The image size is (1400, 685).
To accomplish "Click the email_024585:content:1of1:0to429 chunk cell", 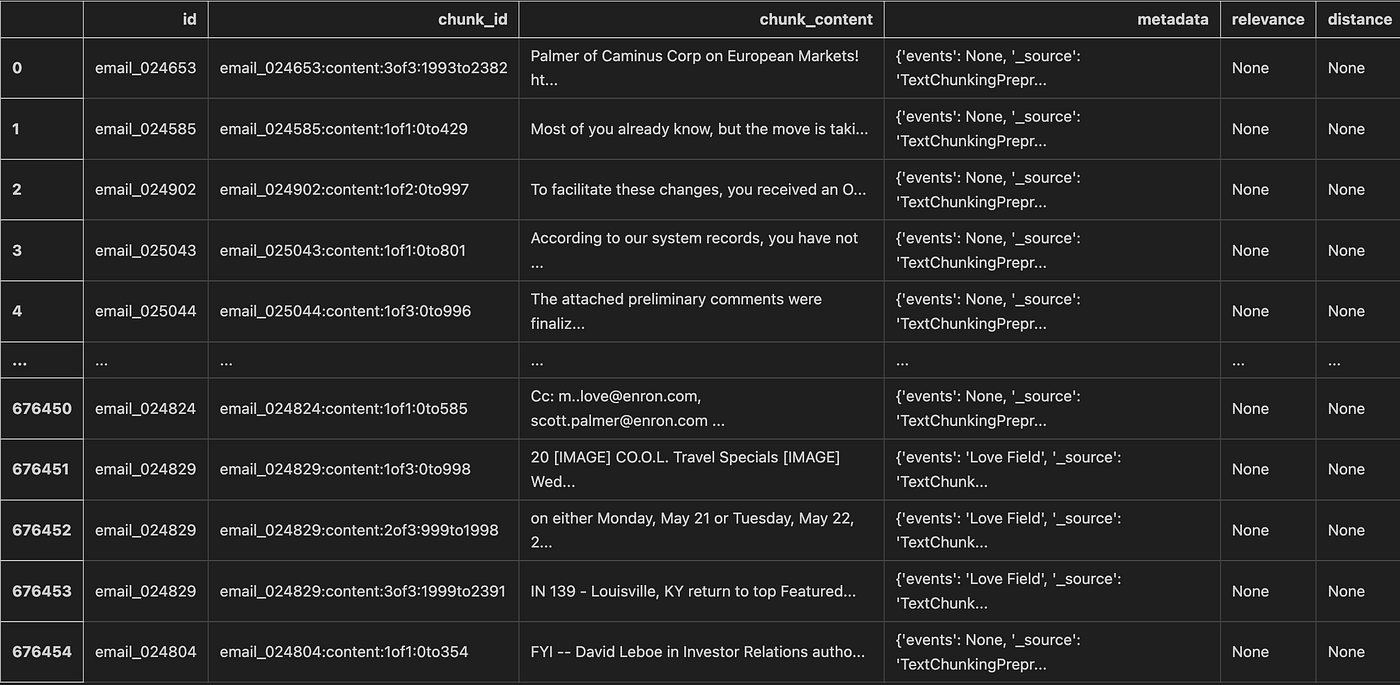I will [x=364, y=129].
